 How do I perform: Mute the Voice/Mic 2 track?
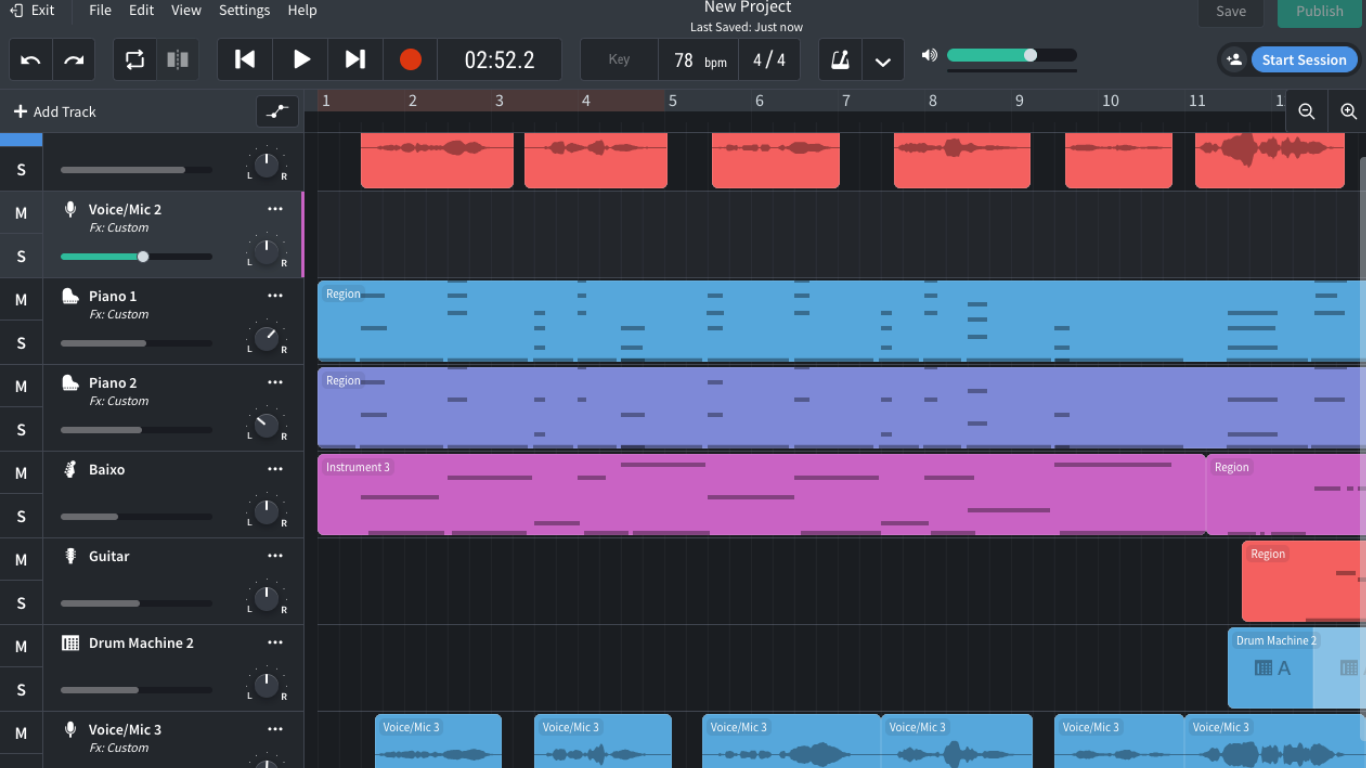tap(21, 213)
